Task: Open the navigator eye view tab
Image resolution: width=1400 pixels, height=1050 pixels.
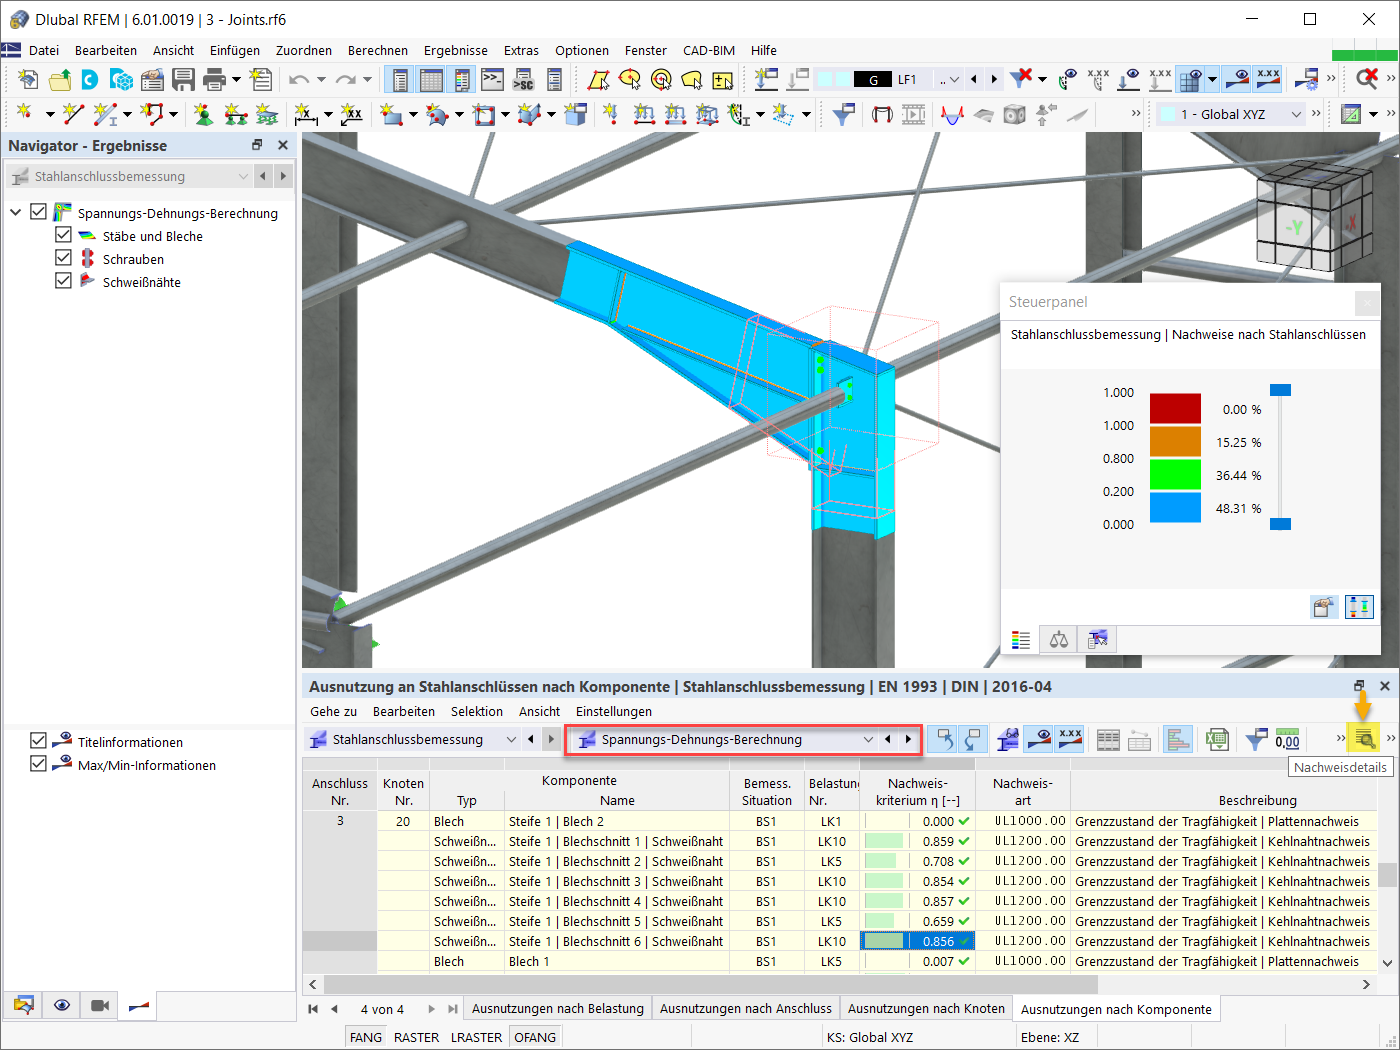Action: (62, 1005)
